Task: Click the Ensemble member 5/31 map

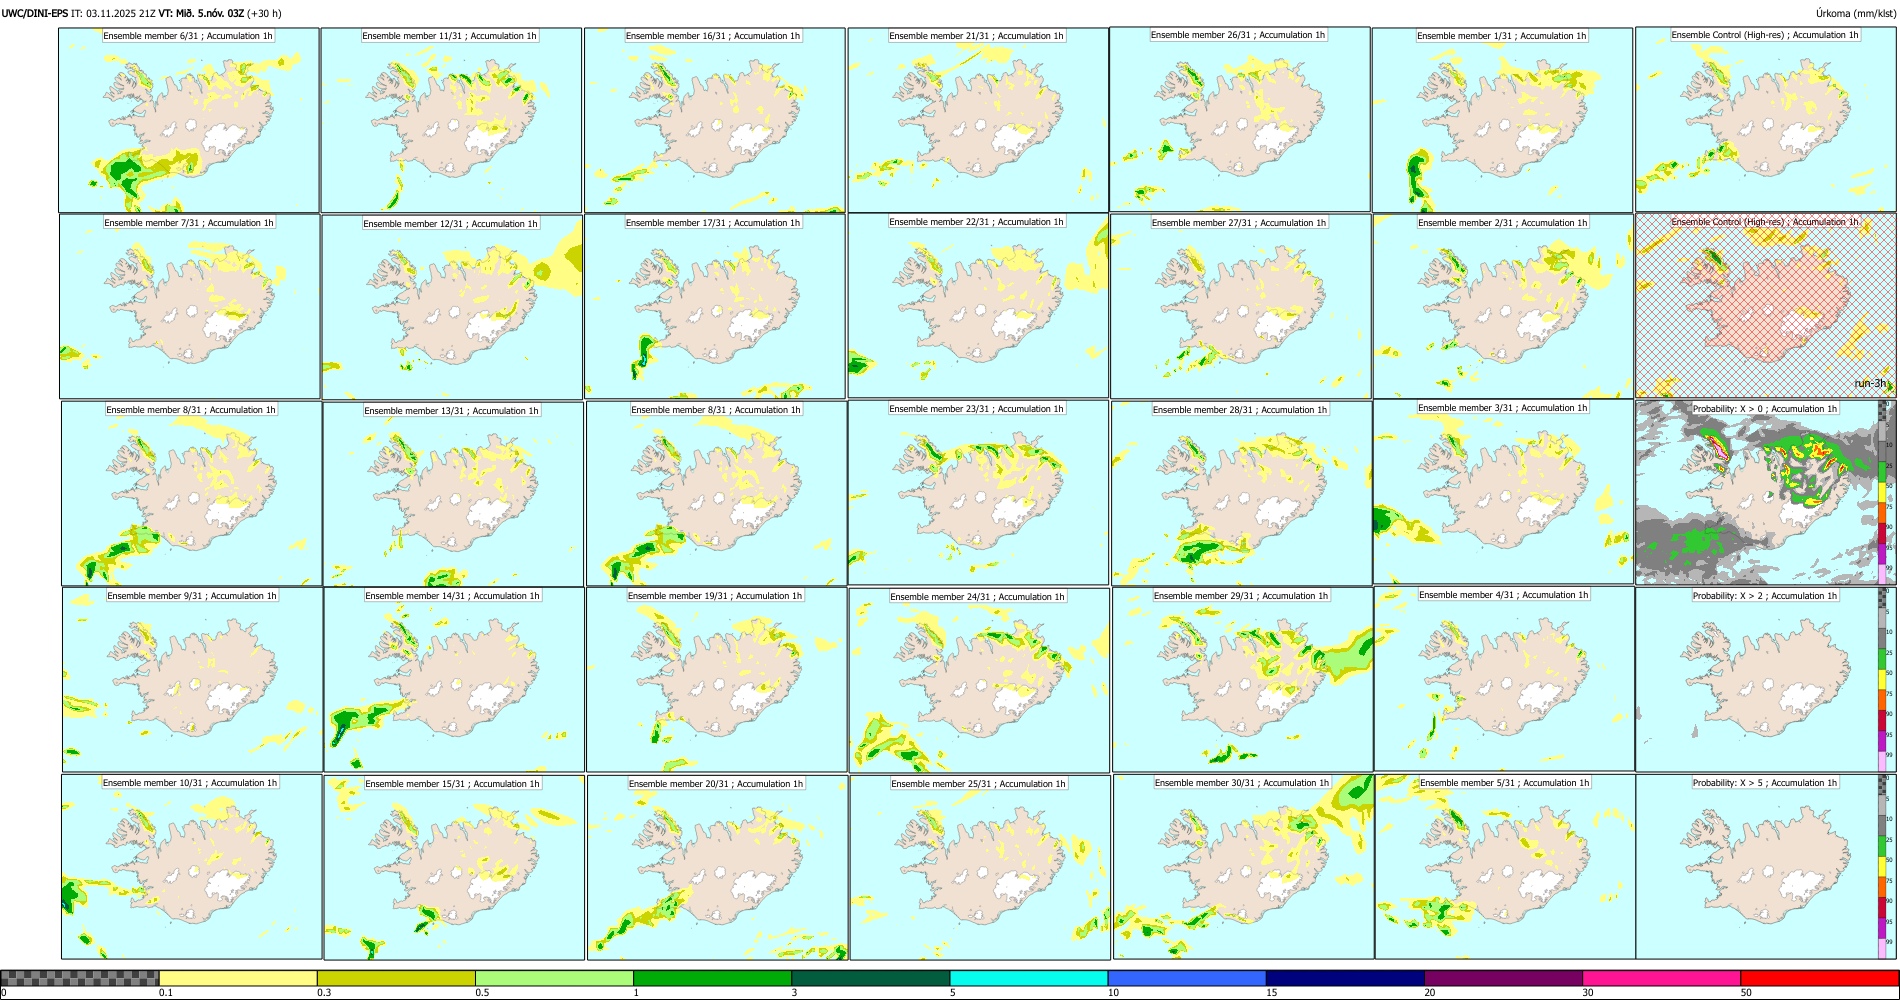Action: (1505, 867)
